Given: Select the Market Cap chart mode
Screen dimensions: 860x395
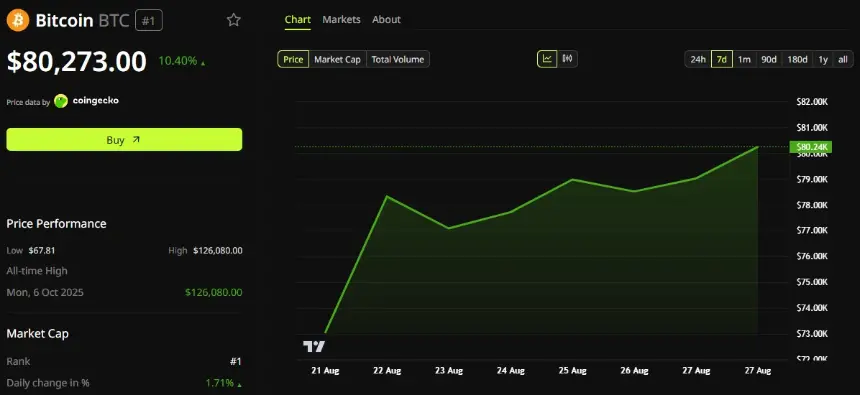Looking at the screenshot, I should point(337,59).
